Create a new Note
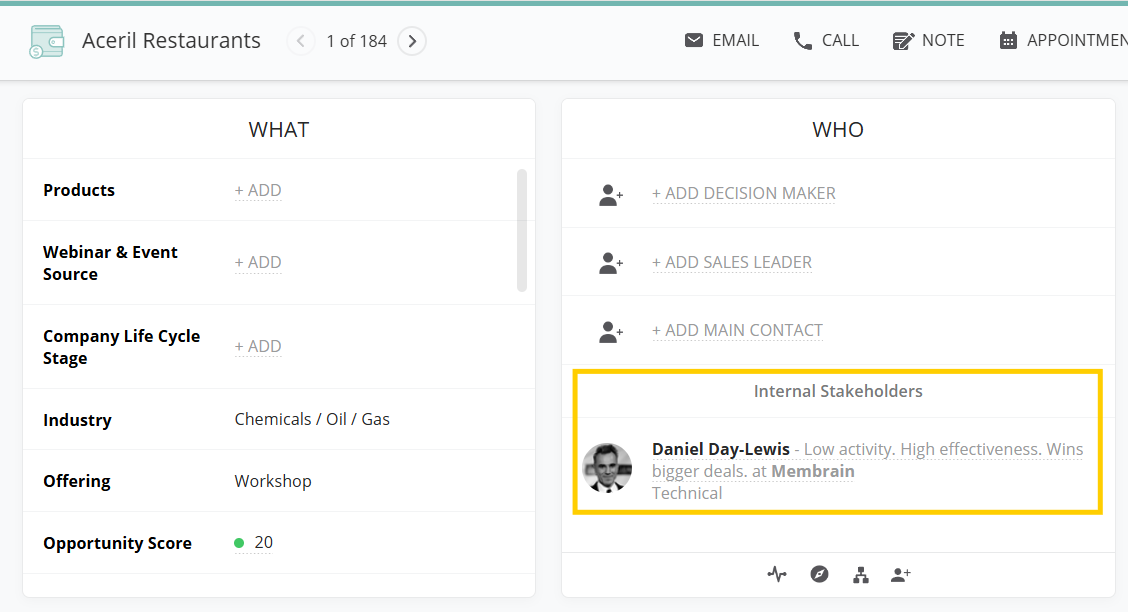Image resolution: width=1128 pixels, height=612 pixels. tap(928, 41)
